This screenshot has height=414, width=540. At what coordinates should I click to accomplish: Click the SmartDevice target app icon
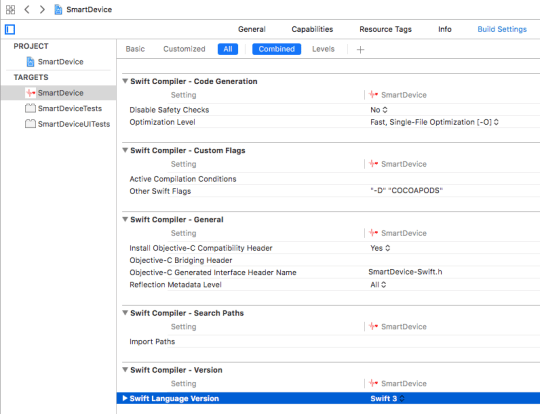coord(31,93)
